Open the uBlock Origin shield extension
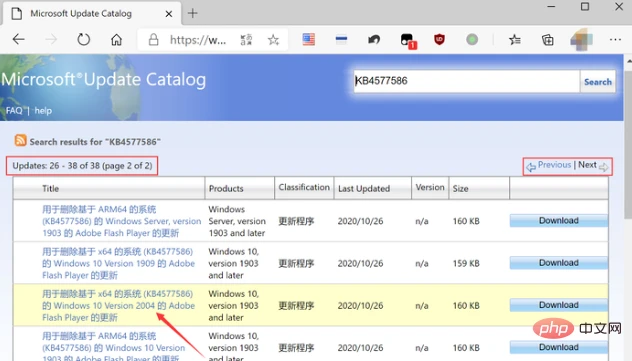This screenshot has height=361, width=632. pyautogui.click(x=439, y=39)
